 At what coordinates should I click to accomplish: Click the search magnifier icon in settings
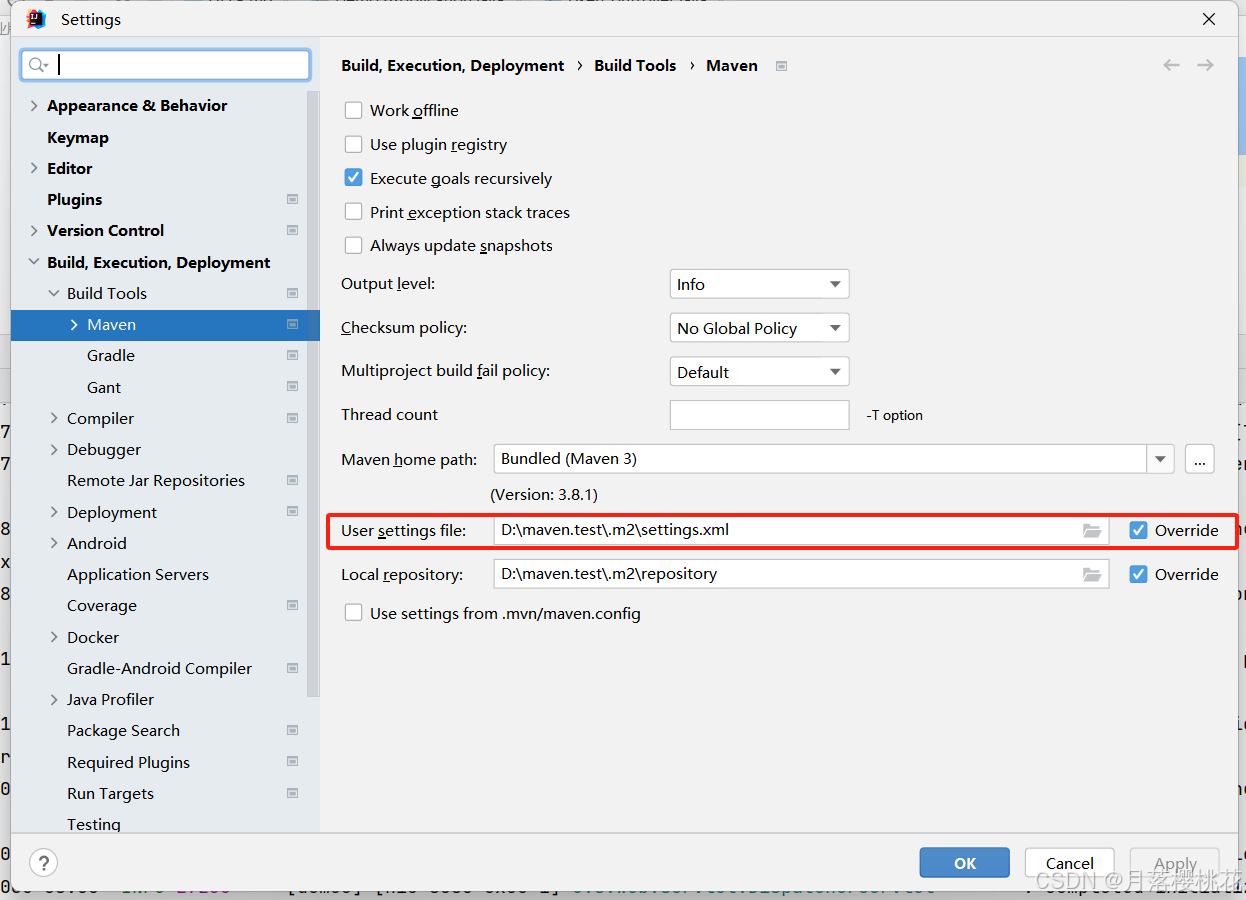tap(38, 65)
